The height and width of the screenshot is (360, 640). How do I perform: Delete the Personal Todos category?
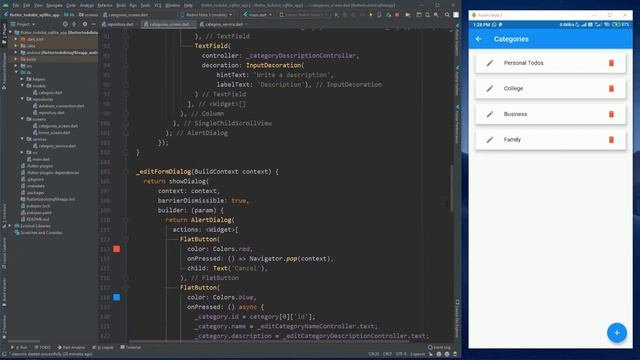(611, 63)
